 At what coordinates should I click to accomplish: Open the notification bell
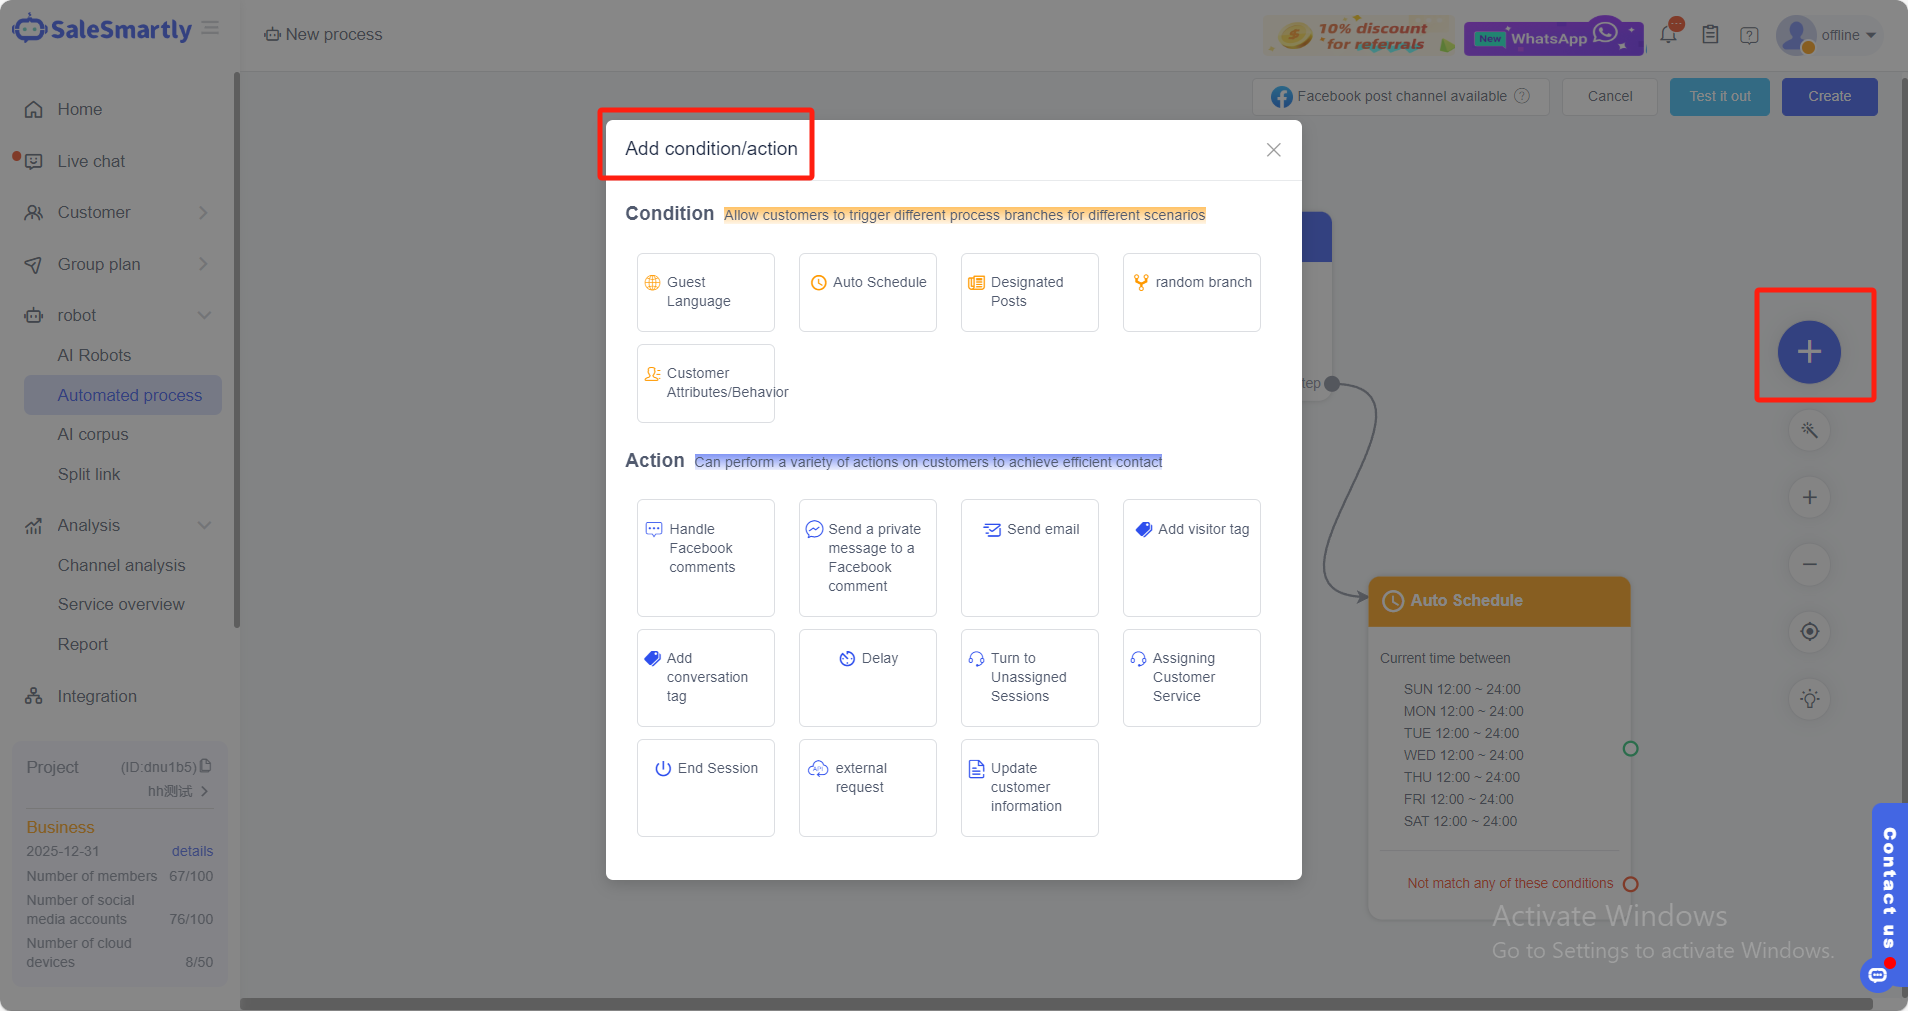point(1667,34)
